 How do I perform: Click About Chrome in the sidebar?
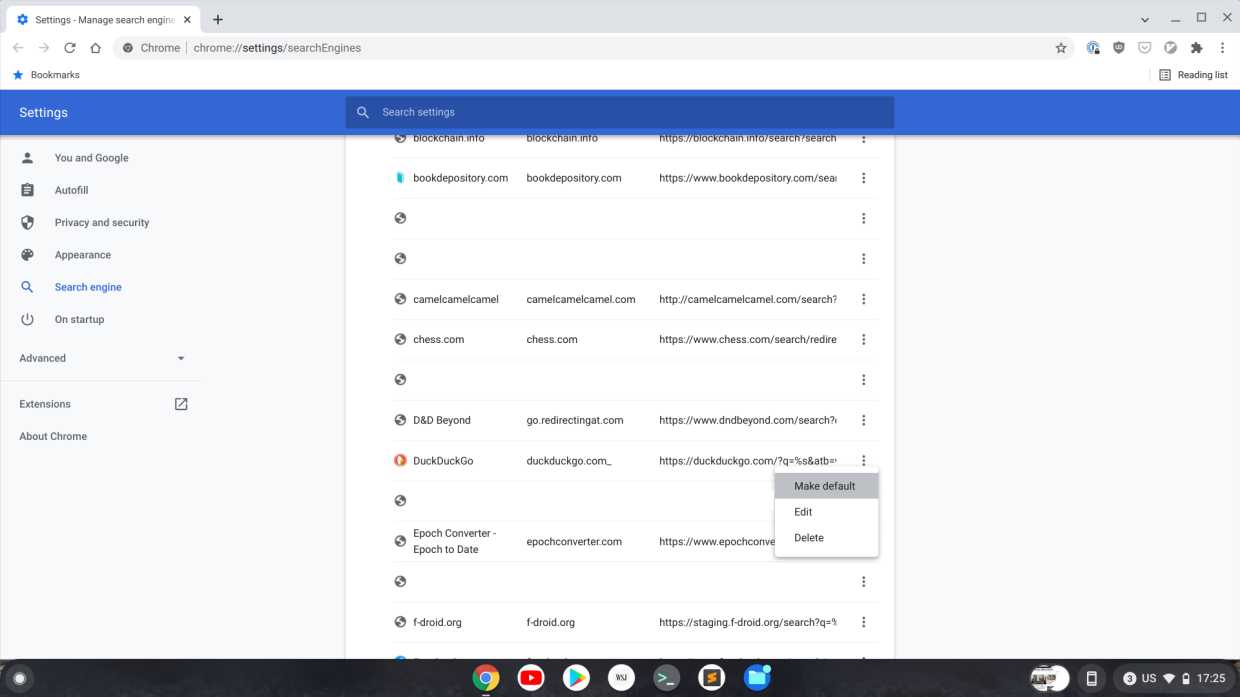tap(52, 436)
